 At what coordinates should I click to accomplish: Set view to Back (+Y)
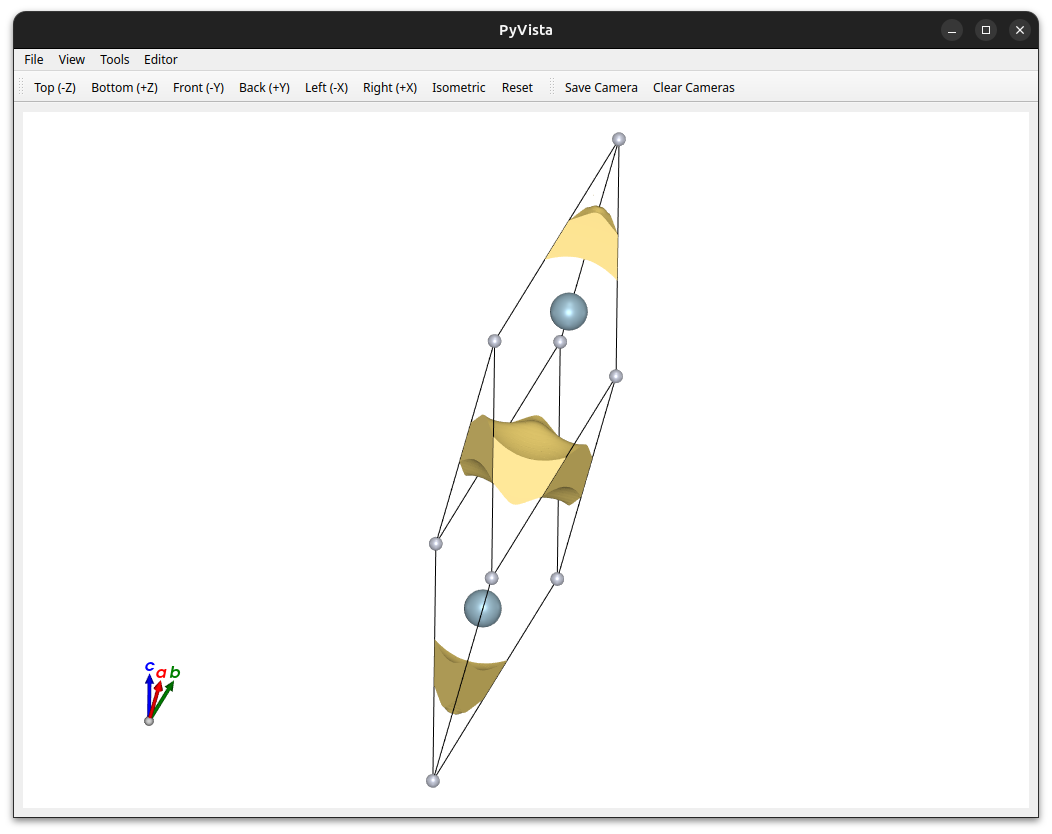(x=264, y=87)
